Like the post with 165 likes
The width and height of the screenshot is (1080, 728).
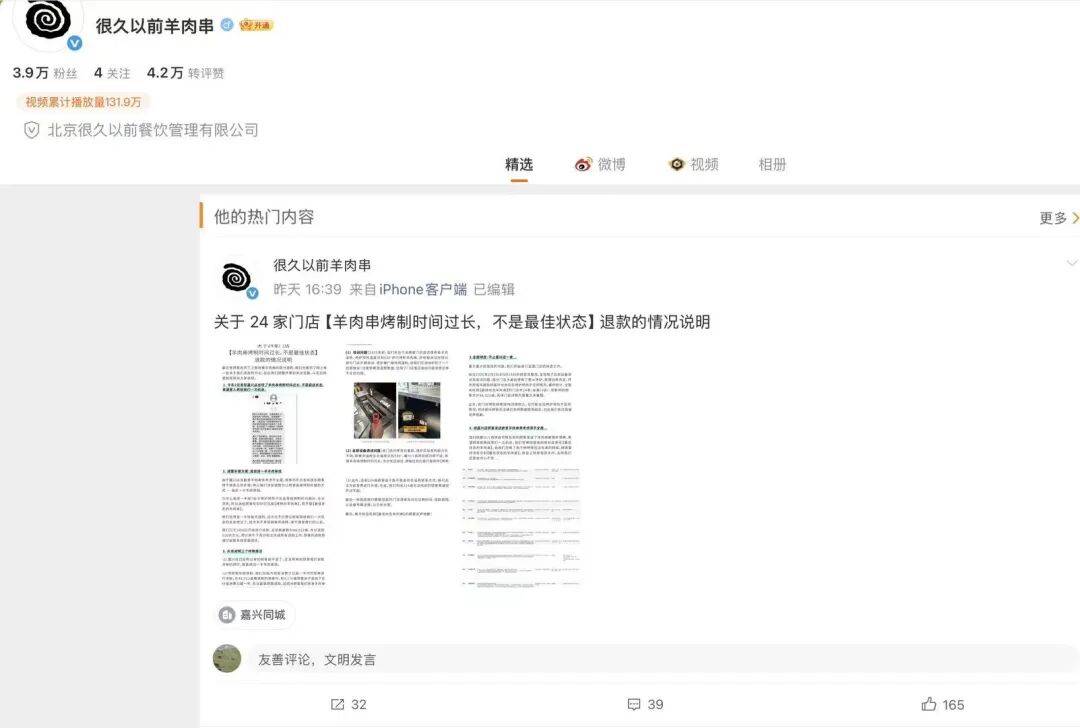click(x=942, y=705)
